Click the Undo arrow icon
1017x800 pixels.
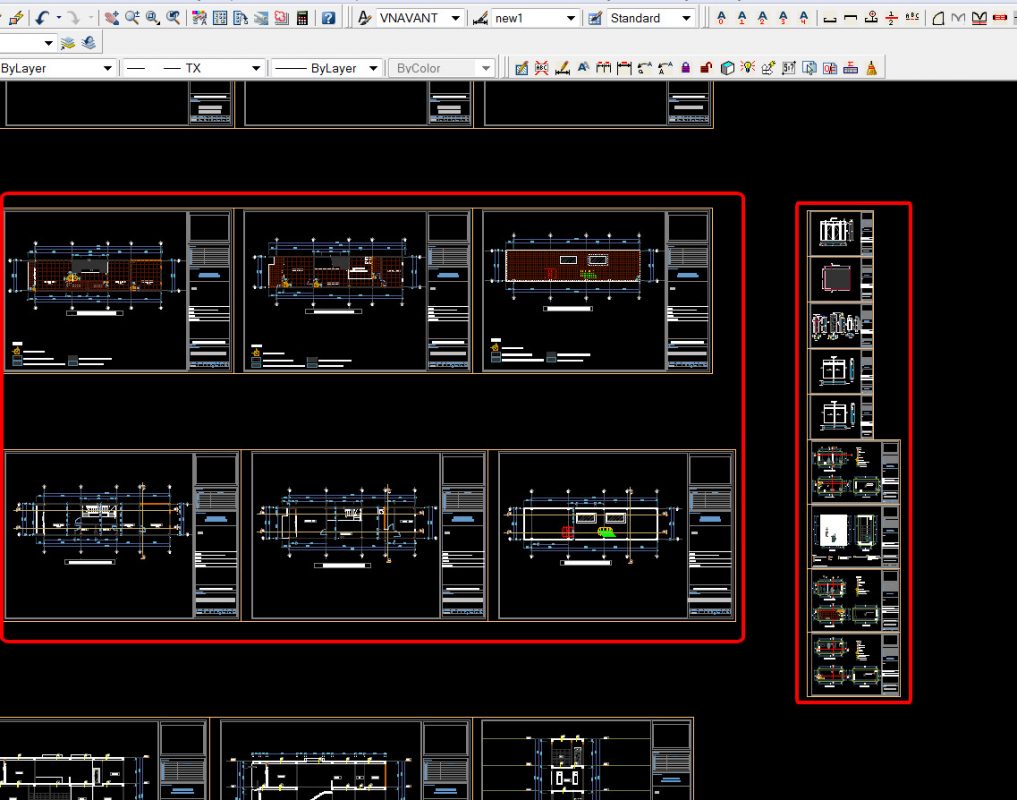click(41, 18)
